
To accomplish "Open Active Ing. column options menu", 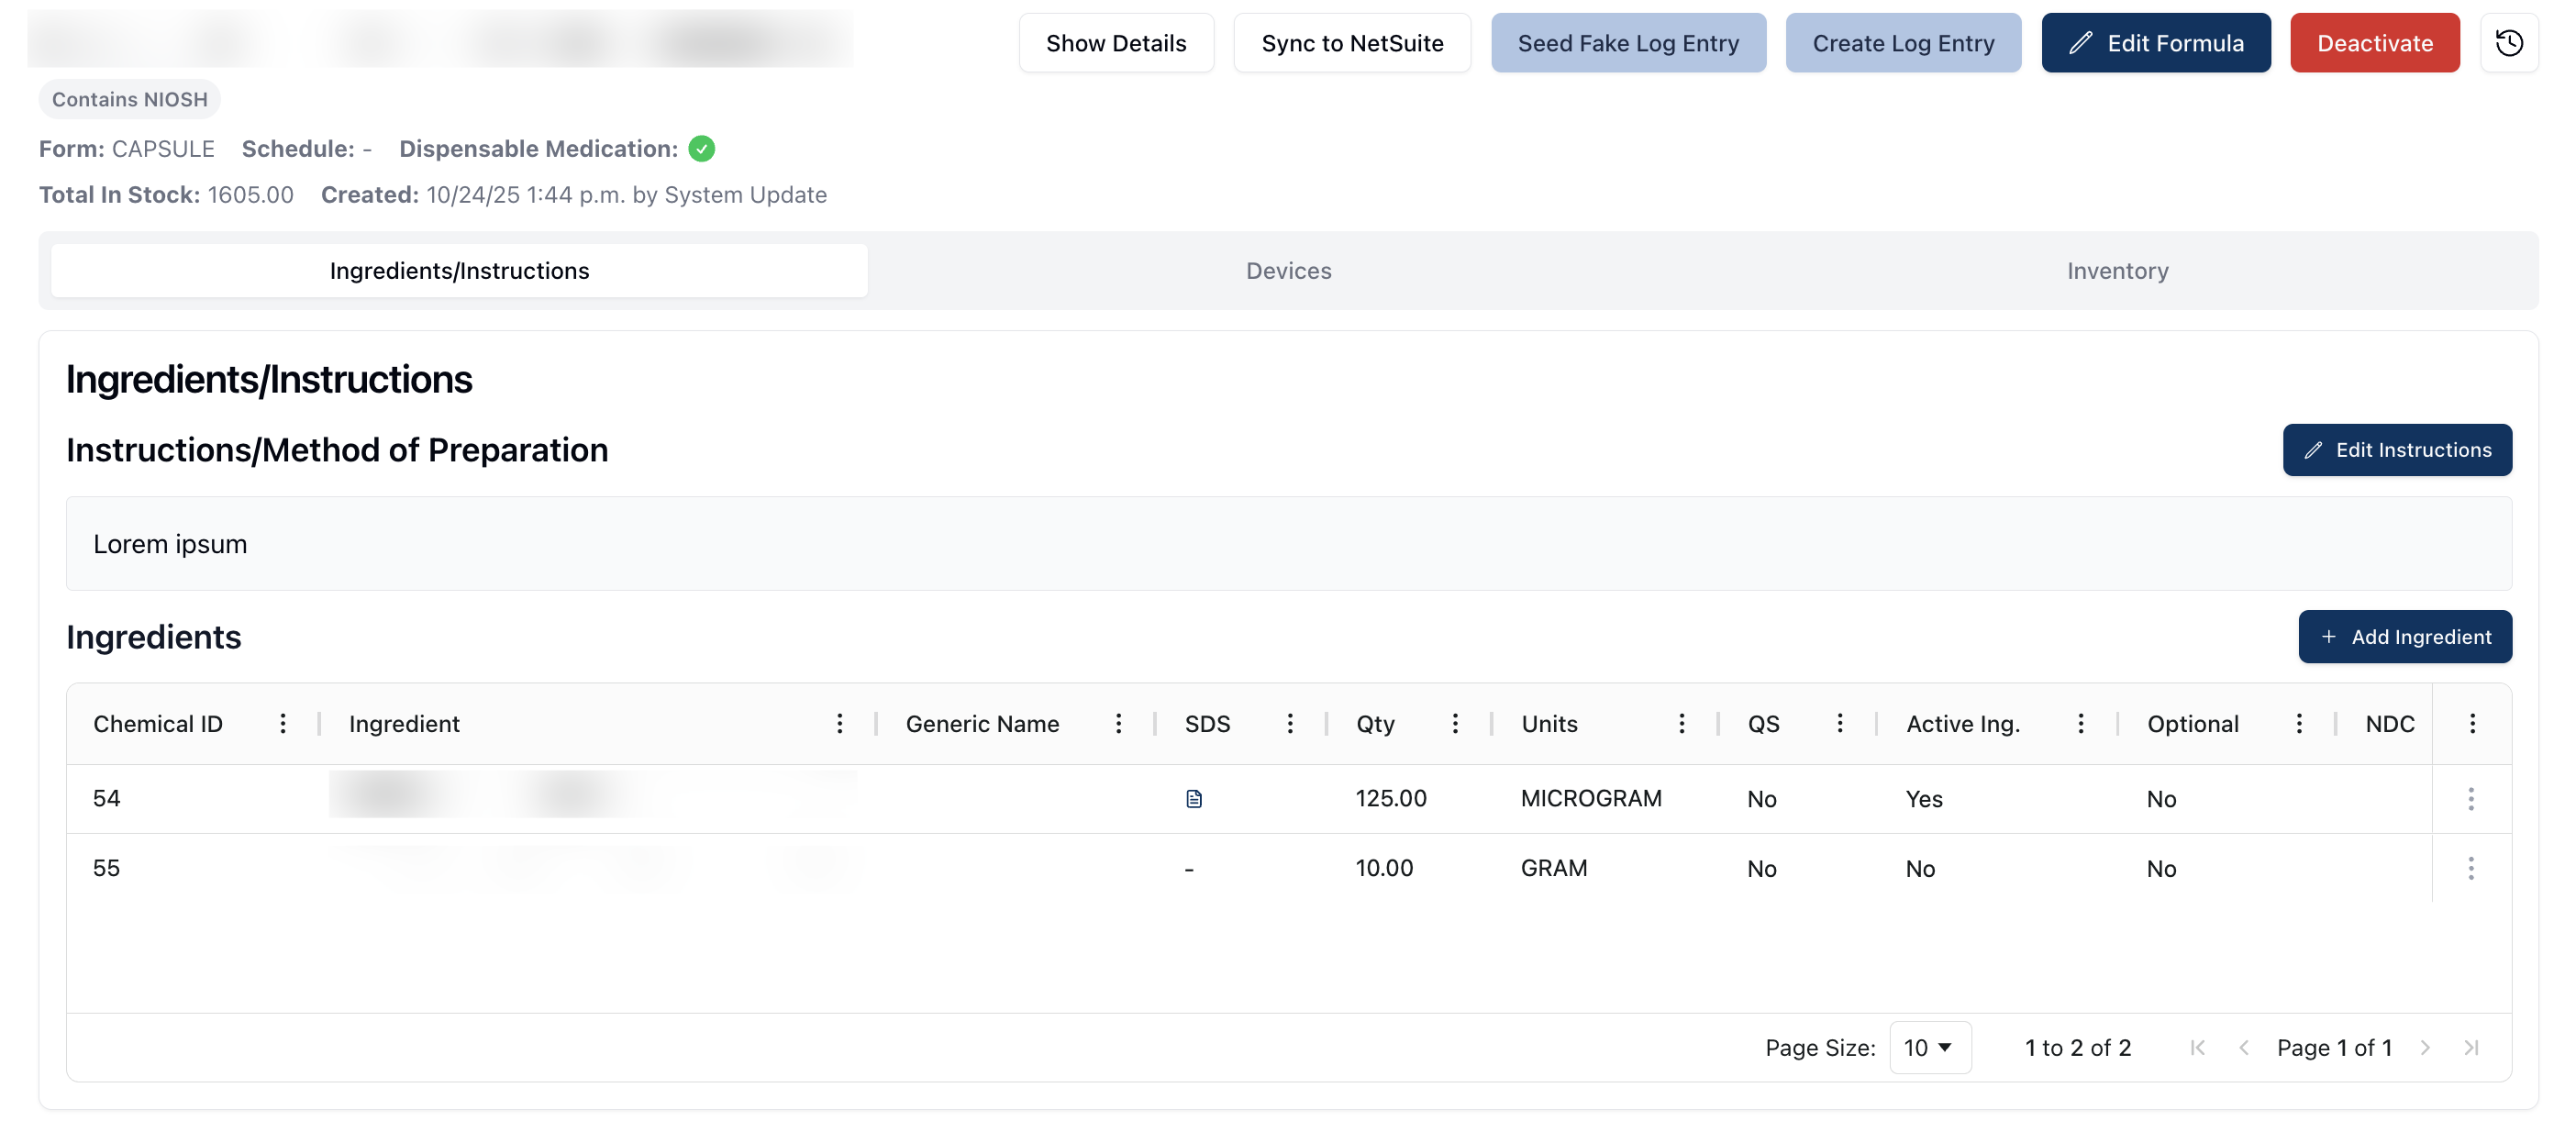I will coord(2080,723).
